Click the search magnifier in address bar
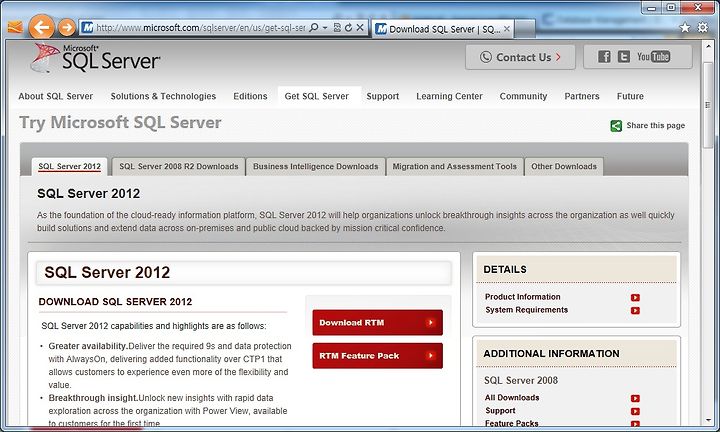 314,28
